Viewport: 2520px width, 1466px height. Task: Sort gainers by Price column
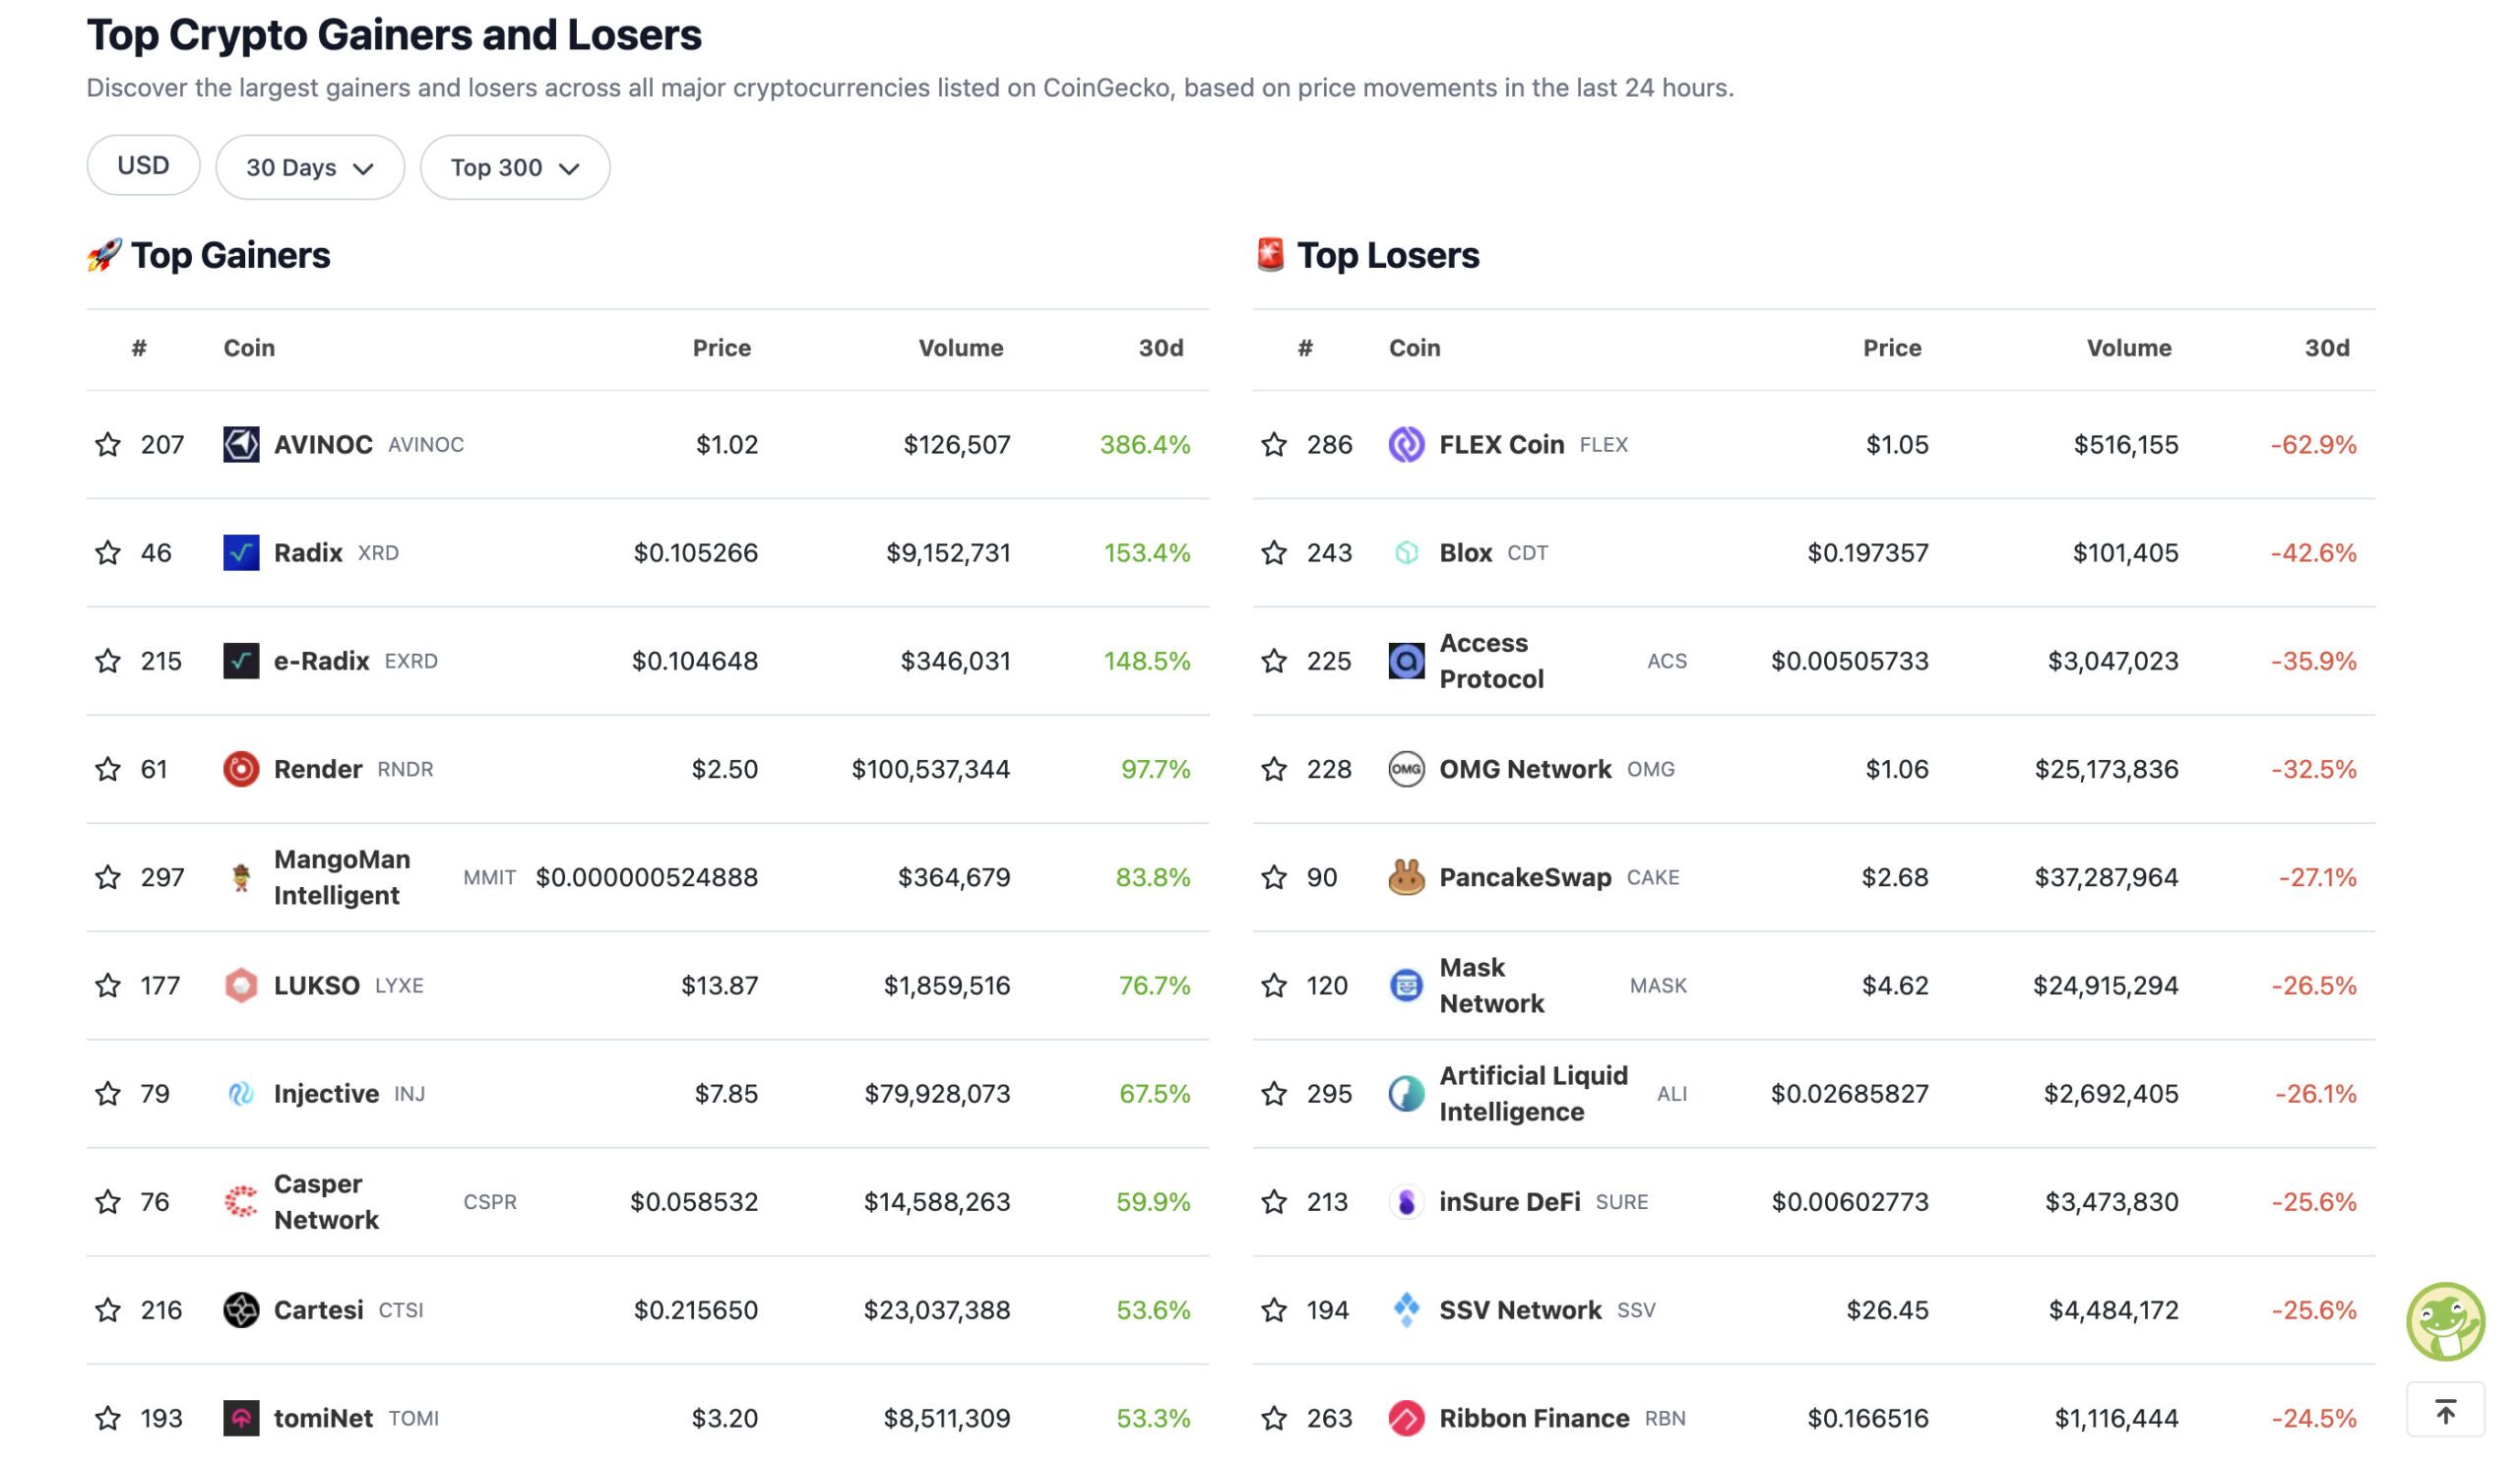pyautogui.click(x=721, y=347)
